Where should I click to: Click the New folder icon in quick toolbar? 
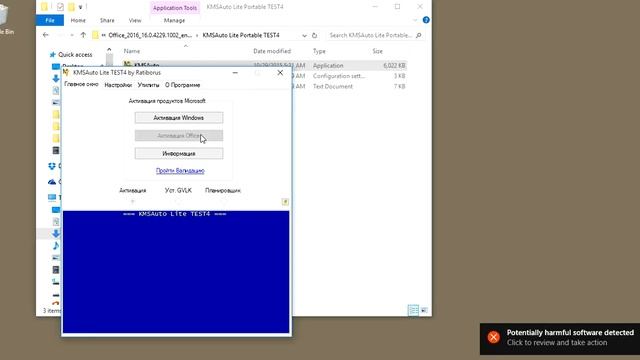pyautogui.click(x=71, y=7)
